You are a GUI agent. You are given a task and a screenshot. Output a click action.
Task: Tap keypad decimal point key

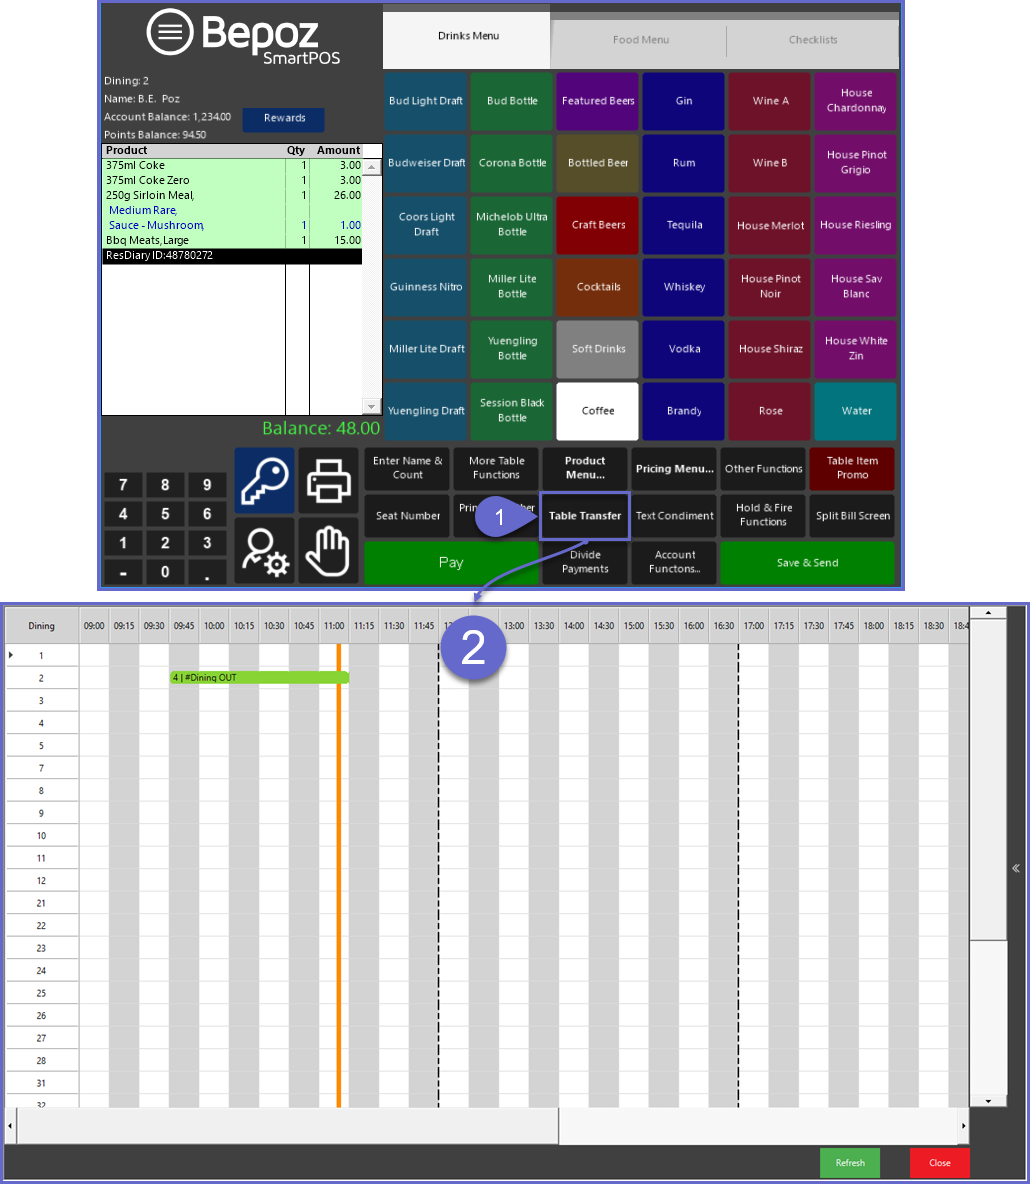(x=207, y=572)
